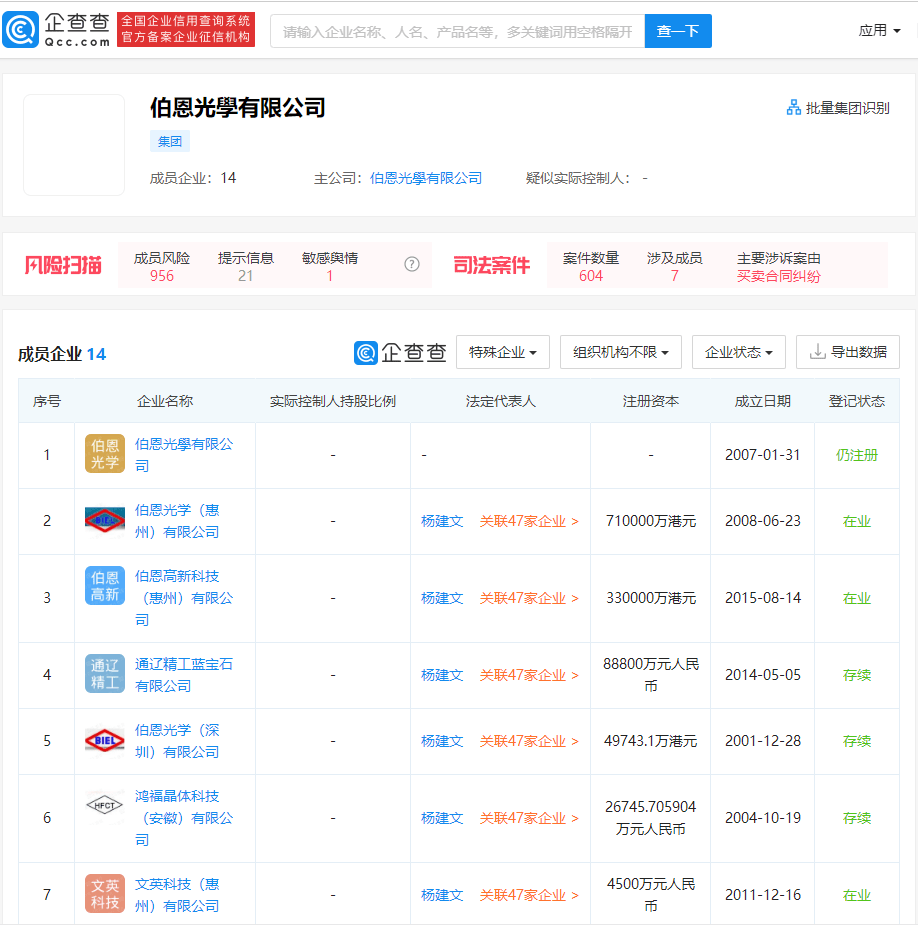918x927 pixels.
Task: Click the 注册资本 column header
Action: pos(650,401)
